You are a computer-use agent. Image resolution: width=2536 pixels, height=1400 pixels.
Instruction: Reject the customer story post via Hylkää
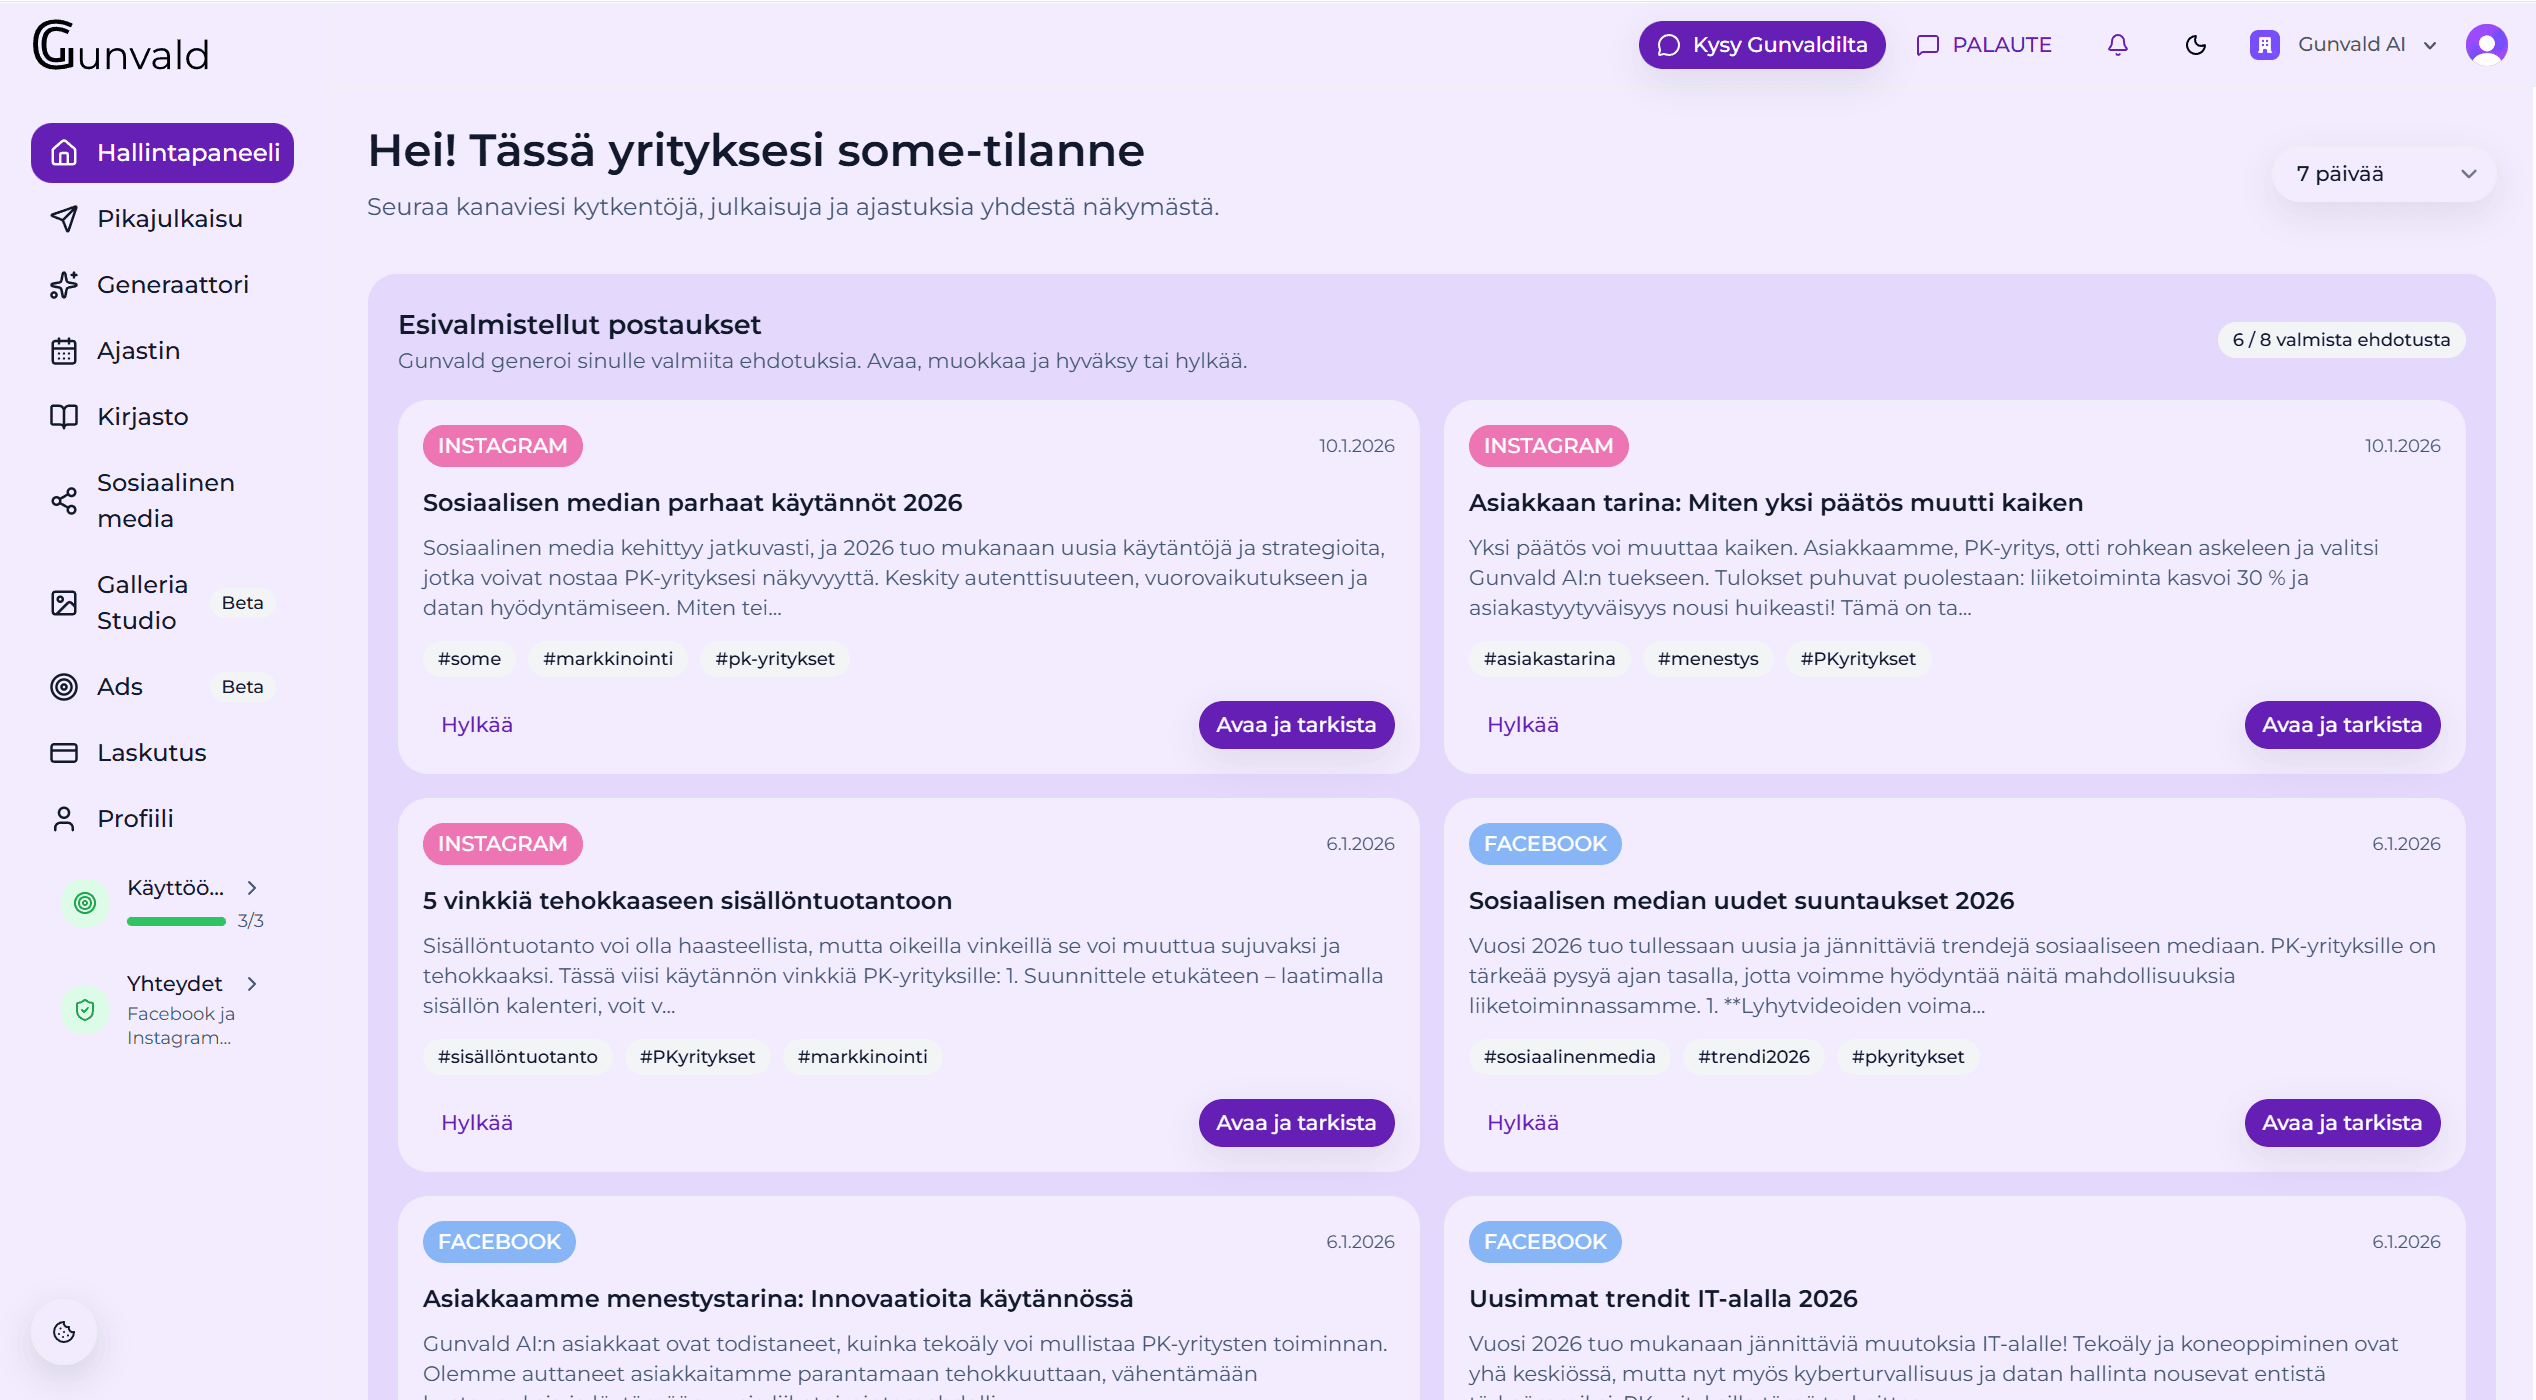pos(1522,724)
